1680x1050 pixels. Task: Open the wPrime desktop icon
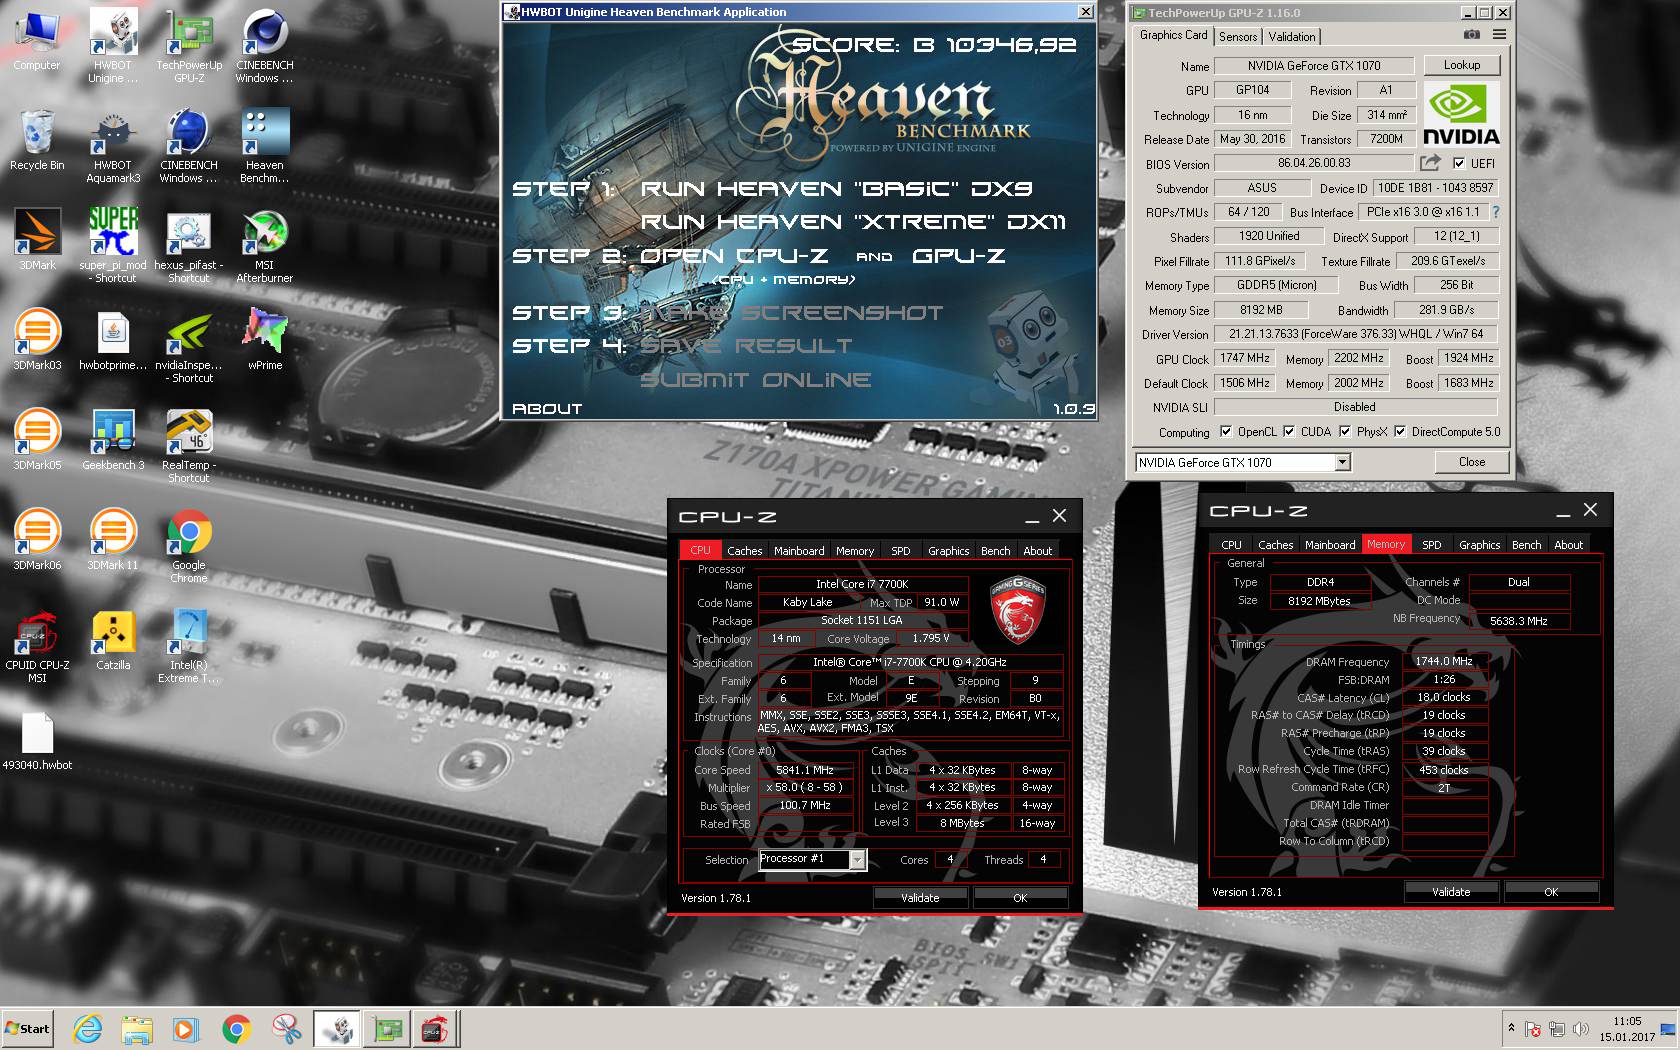pos(265,340)
